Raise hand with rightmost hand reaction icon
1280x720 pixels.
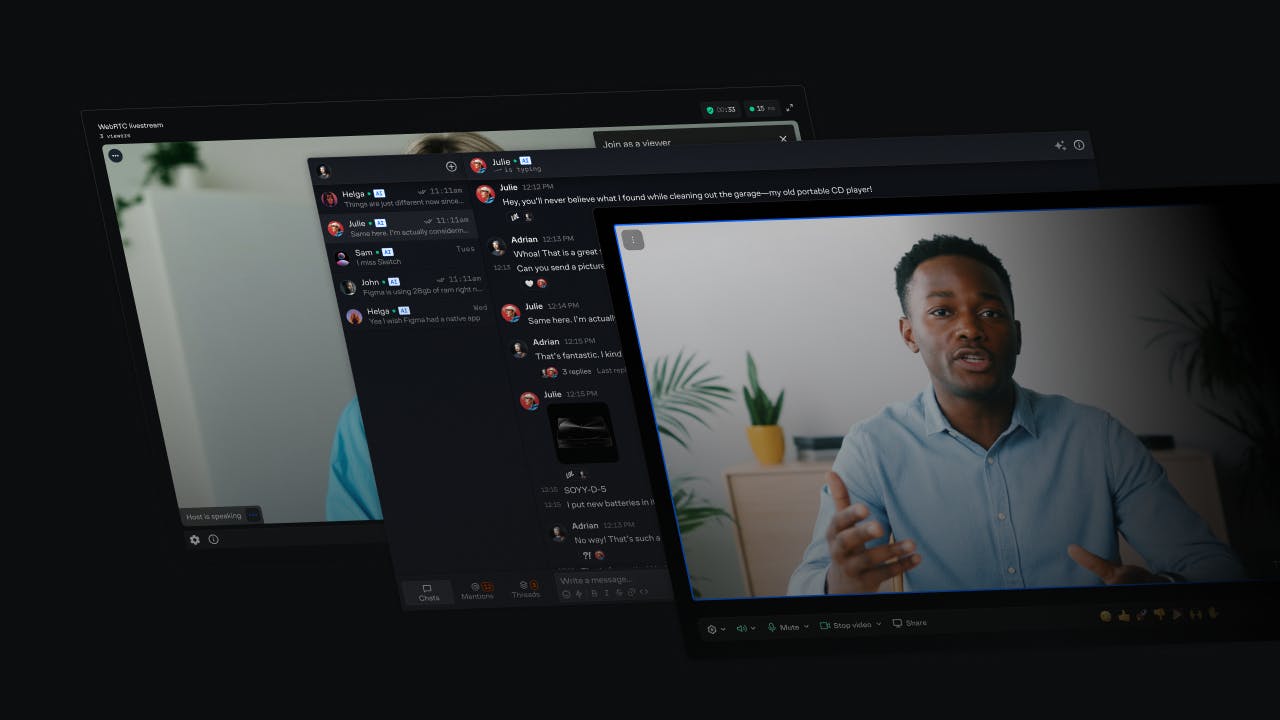1213,613
